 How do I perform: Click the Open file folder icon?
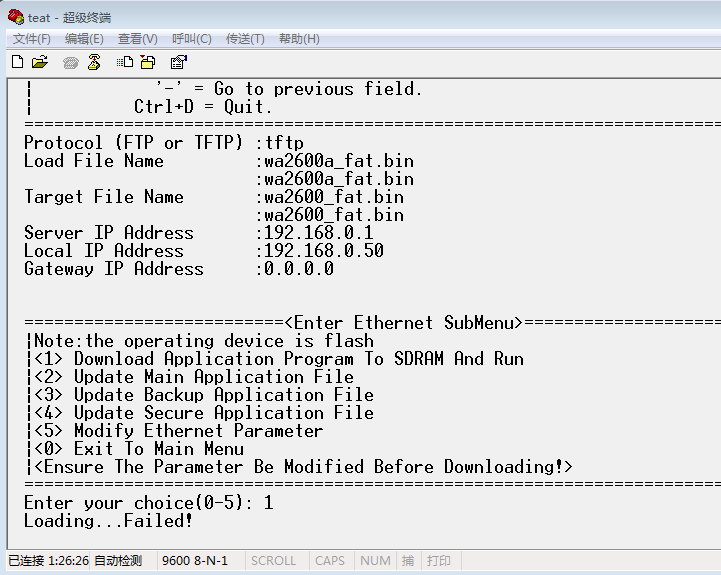(x=40, y=62)
